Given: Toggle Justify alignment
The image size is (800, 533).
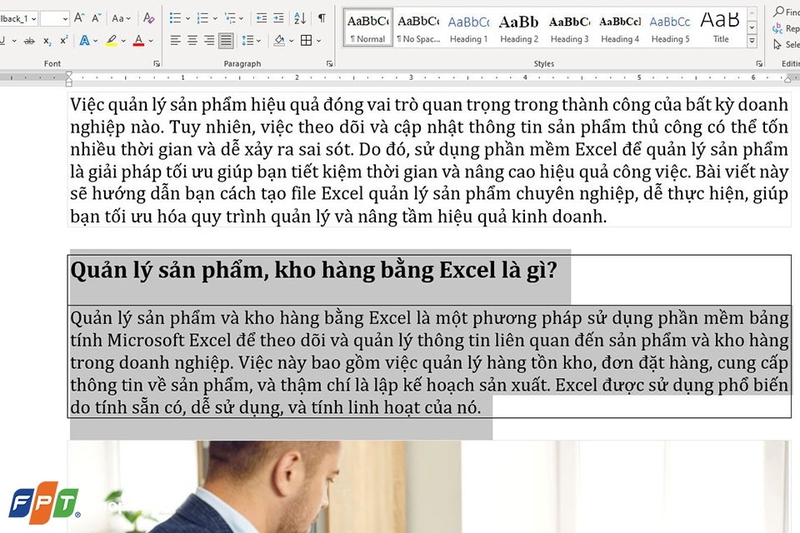Looking at the screenshot, I should click(226, 40).
